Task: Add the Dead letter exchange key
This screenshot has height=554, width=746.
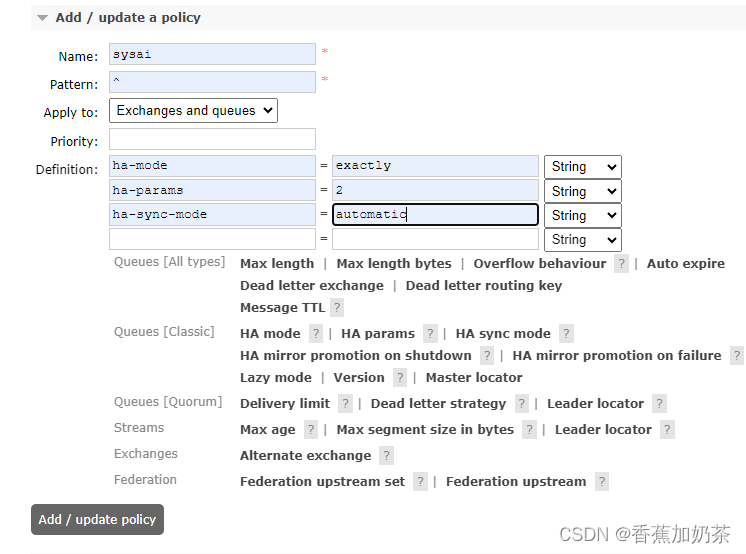Action: tap(312, 286)
